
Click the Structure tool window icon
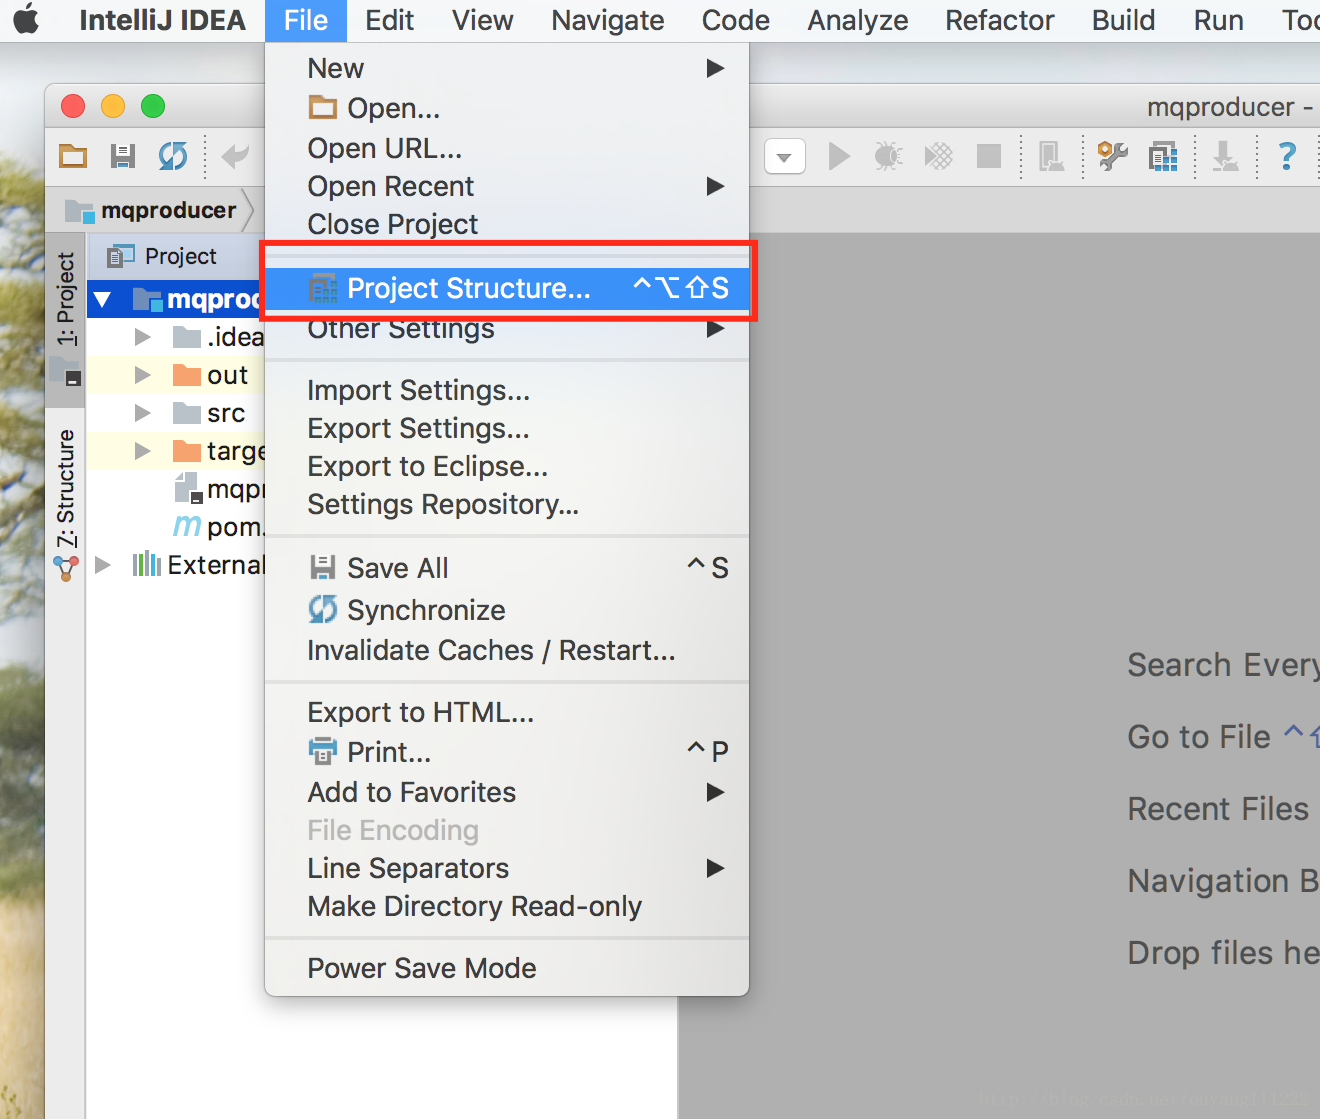[66, 568]
